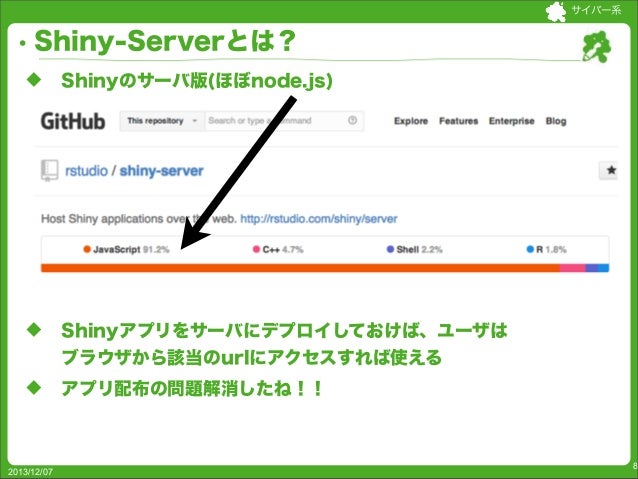Click the サイバー系 header text
The width and height of the screenshot is (638, 479).
click(596, 10)
